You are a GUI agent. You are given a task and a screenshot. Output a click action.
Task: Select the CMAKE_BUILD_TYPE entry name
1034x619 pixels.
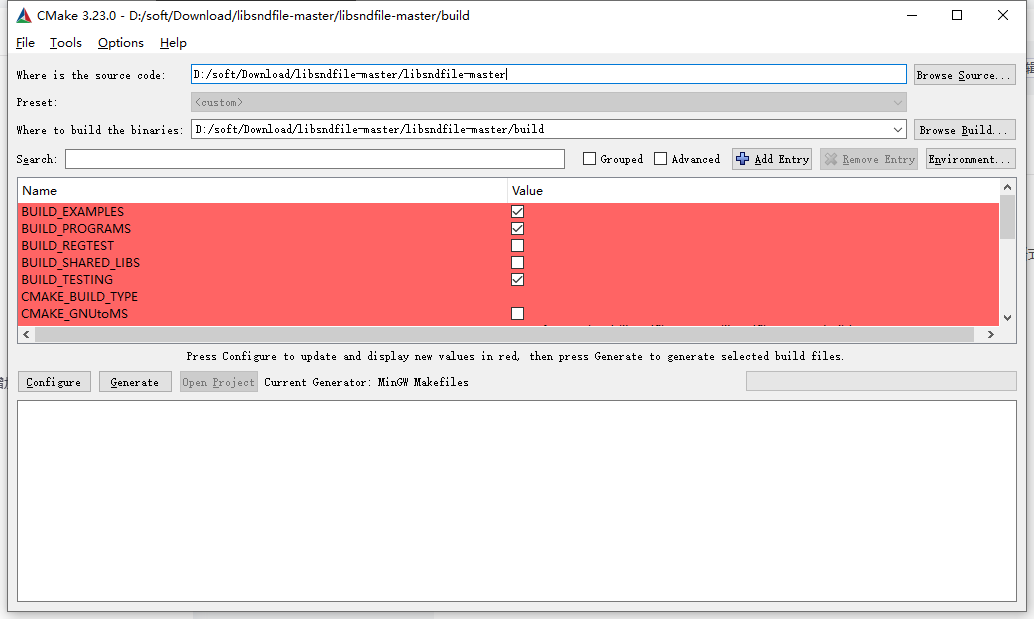coord(79,297)
